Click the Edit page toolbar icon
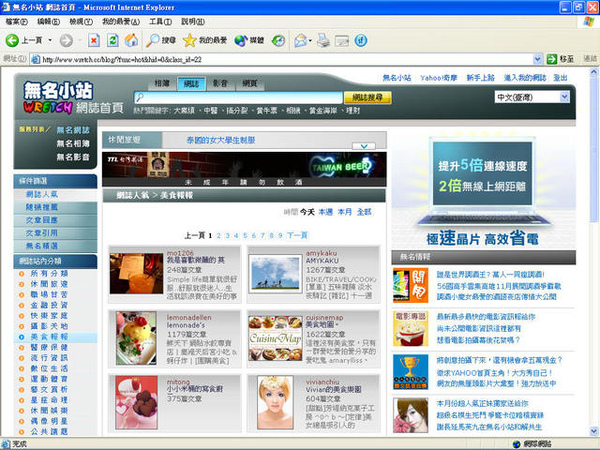 (x=342, y=40)
